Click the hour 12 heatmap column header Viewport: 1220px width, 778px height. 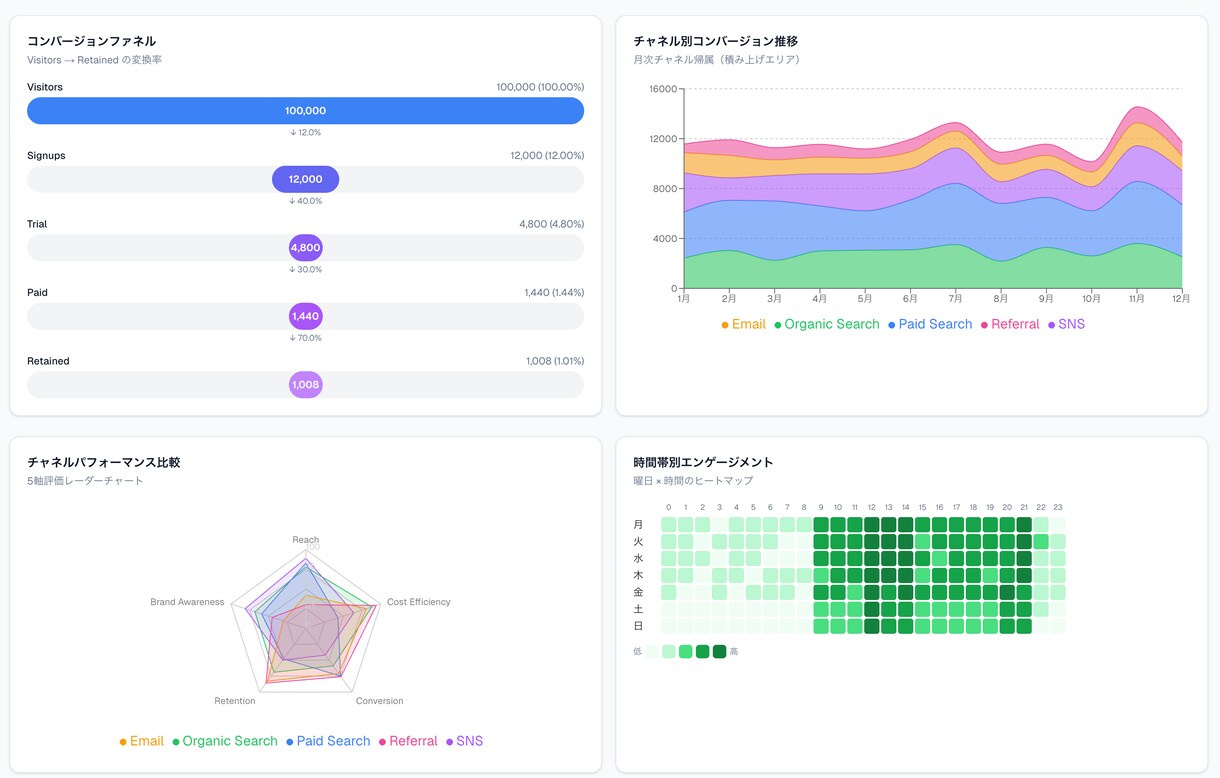pyautogui.click(x=872, y=508)
